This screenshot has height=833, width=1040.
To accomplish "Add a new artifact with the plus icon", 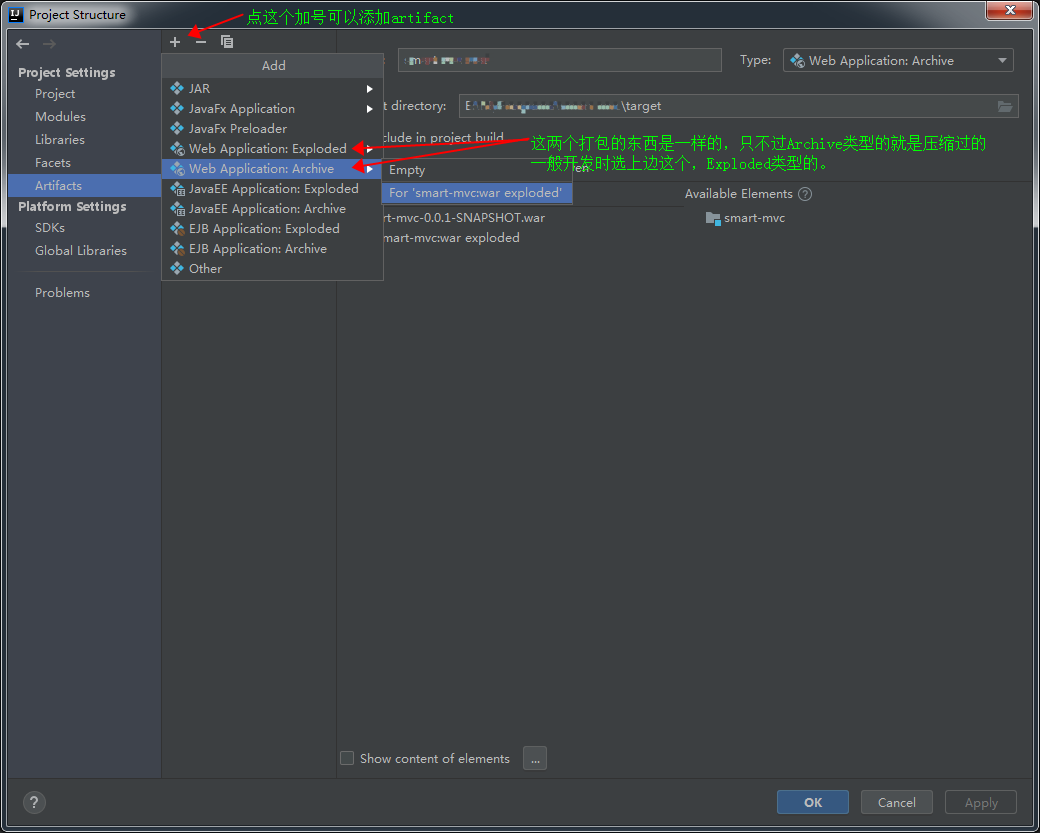I will [174, 42].
